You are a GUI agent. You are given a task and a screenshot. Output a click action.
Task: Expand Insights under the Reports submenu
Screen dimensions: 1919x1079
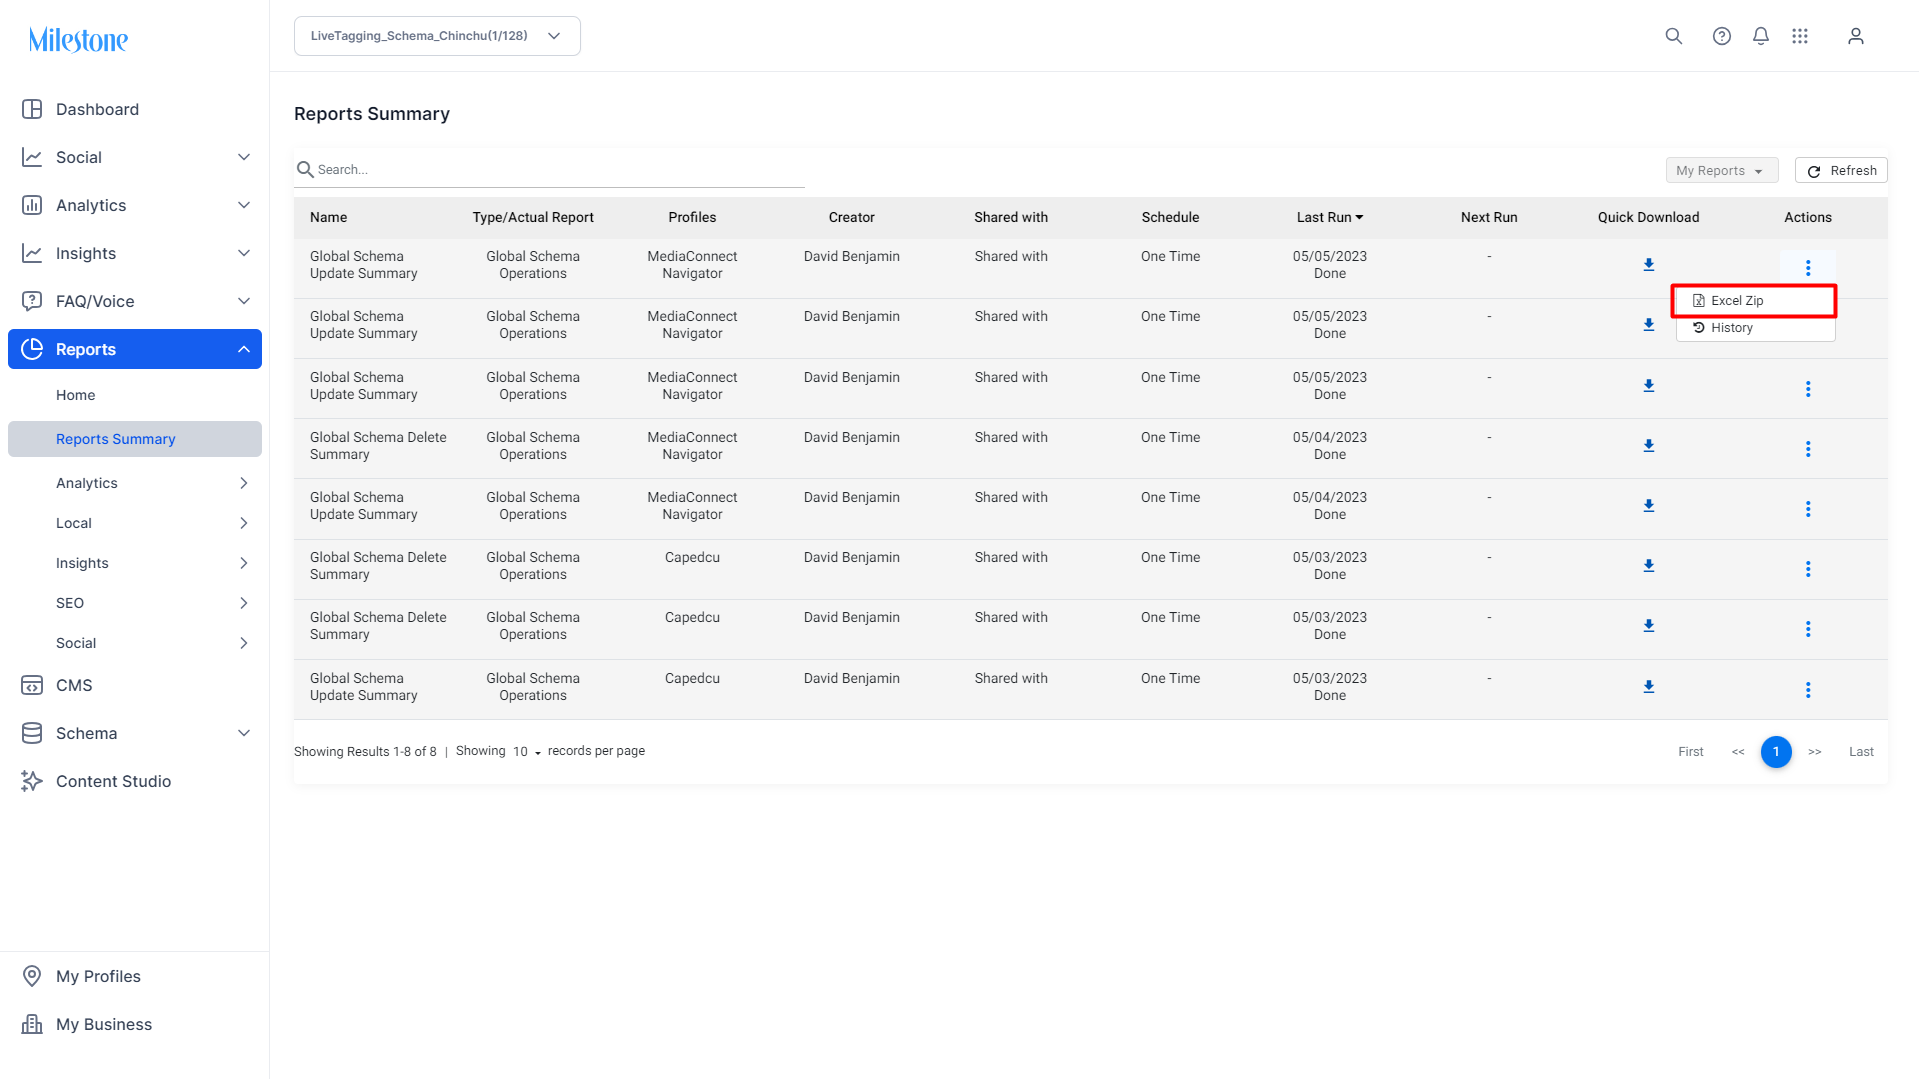[x=244, y=563]
